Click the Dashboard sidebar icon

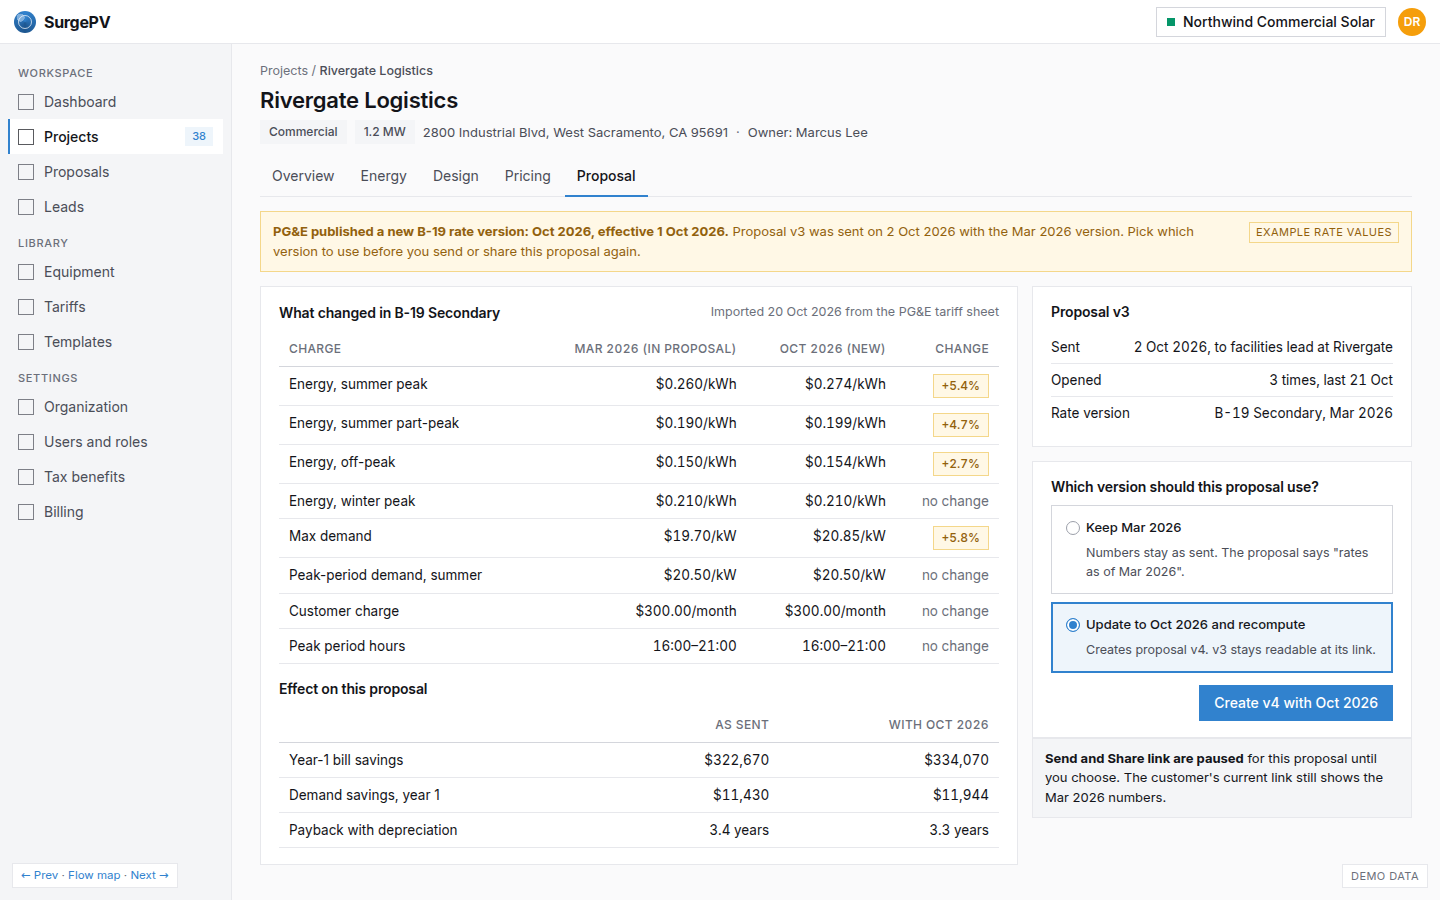click(26, 102)
